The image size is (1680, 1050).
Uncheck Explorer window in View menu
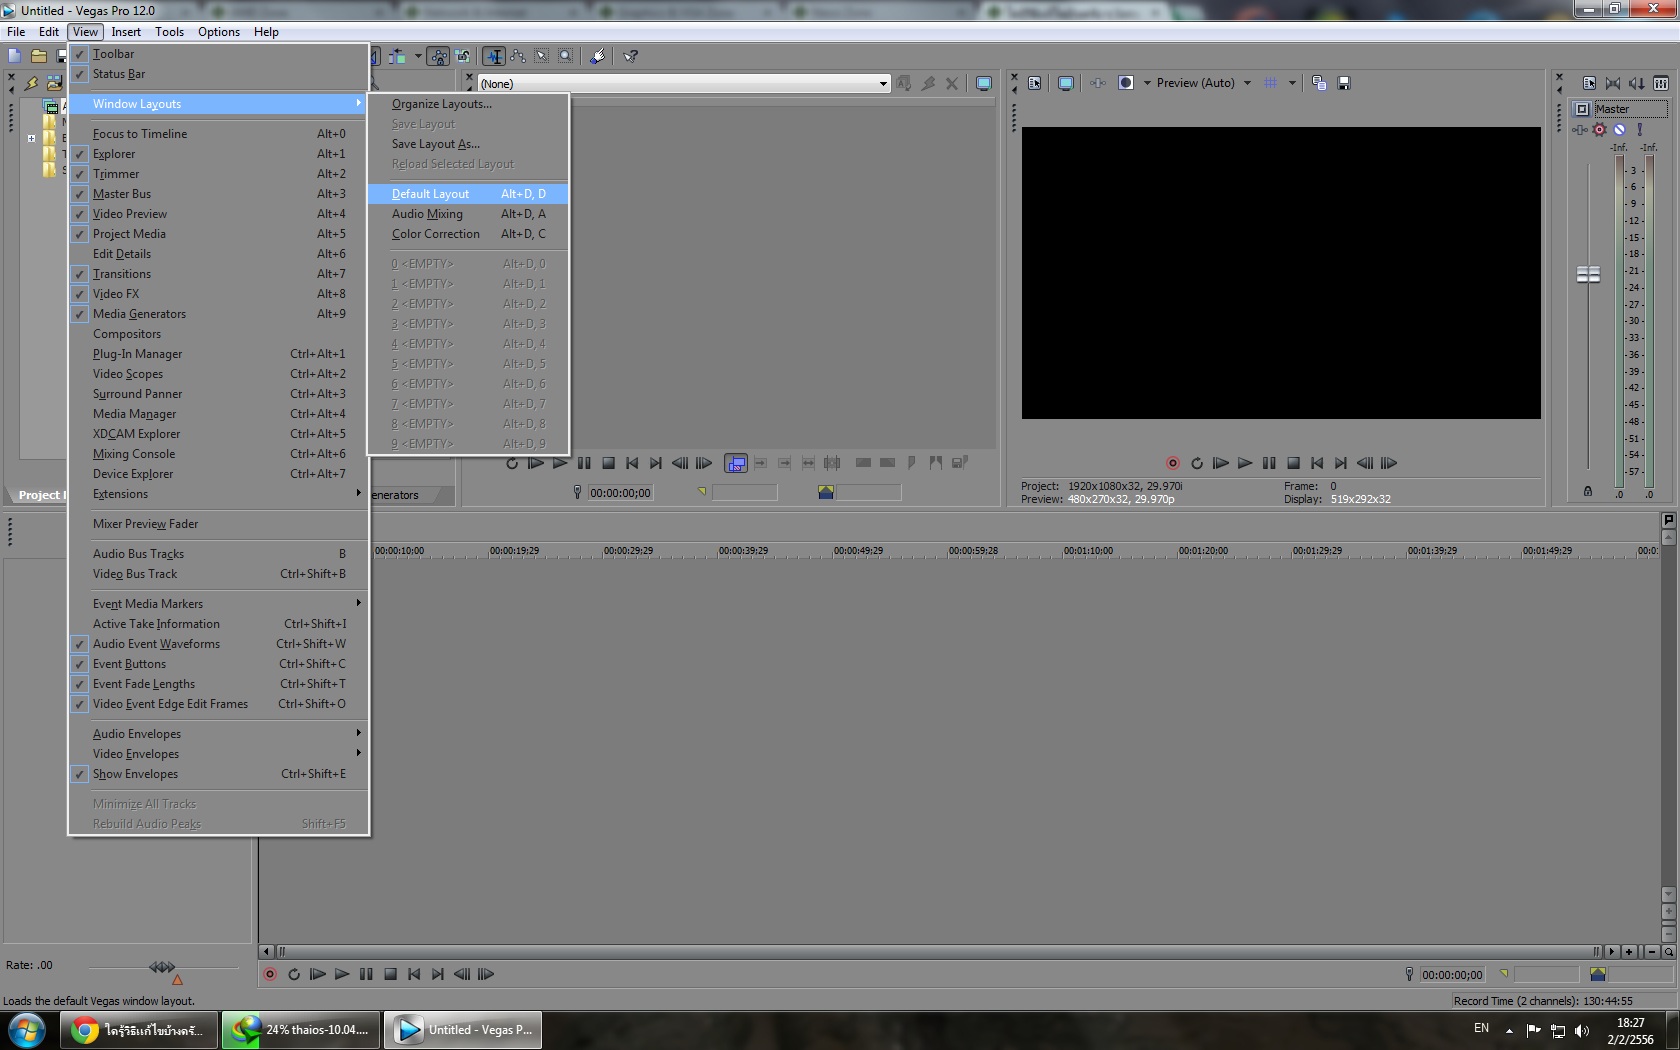click(x=218, y=154)
